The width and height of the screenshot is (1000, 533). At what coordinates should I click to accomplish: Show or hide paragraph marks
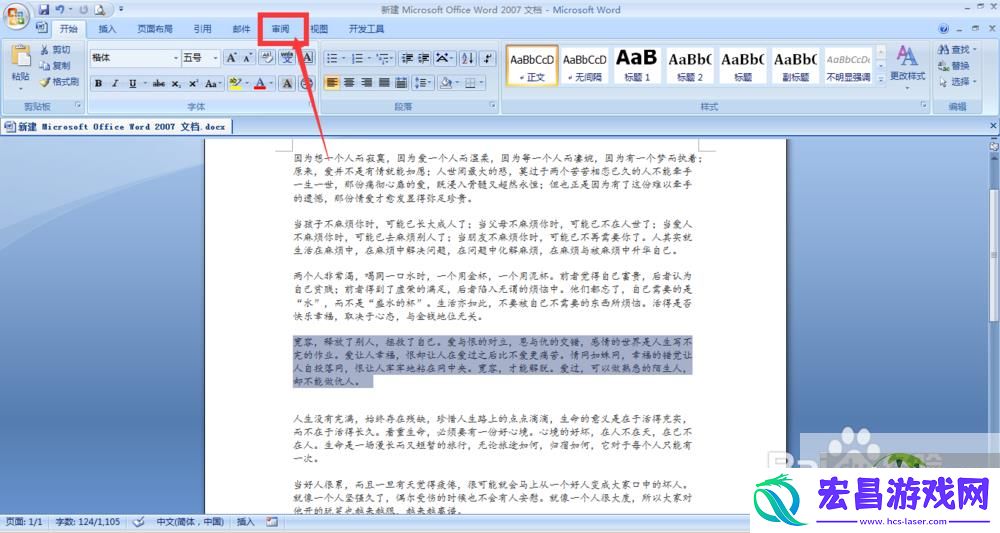[488, 58]
